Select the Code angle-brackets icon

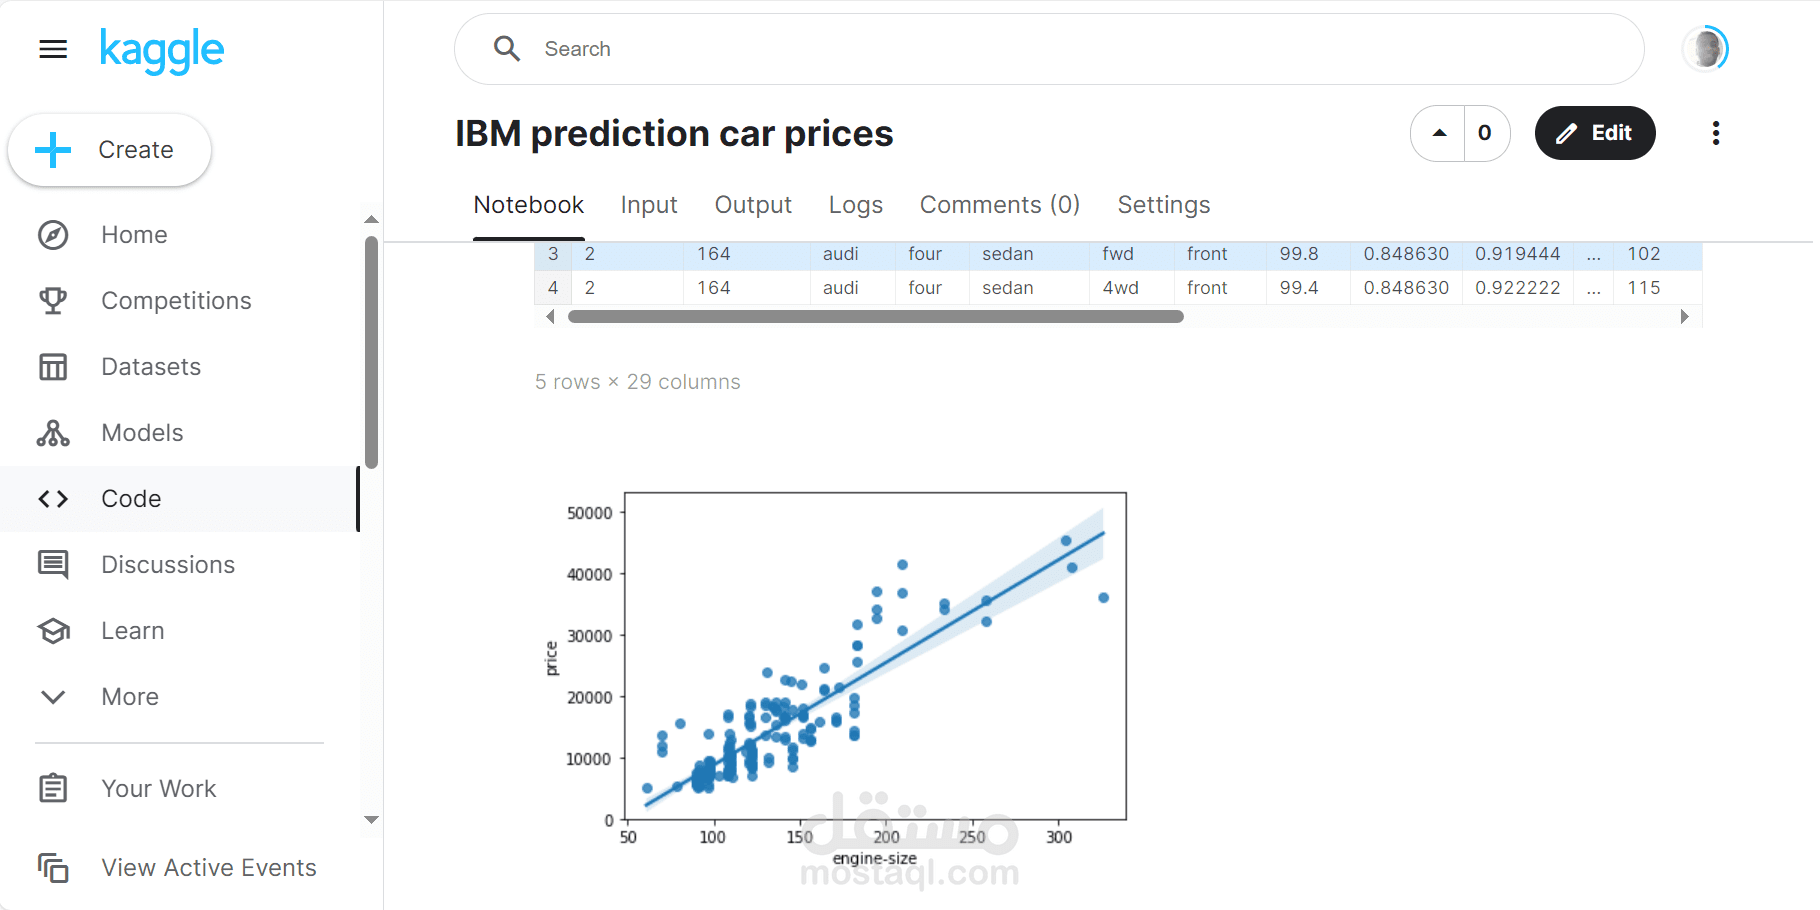(53, 498)
